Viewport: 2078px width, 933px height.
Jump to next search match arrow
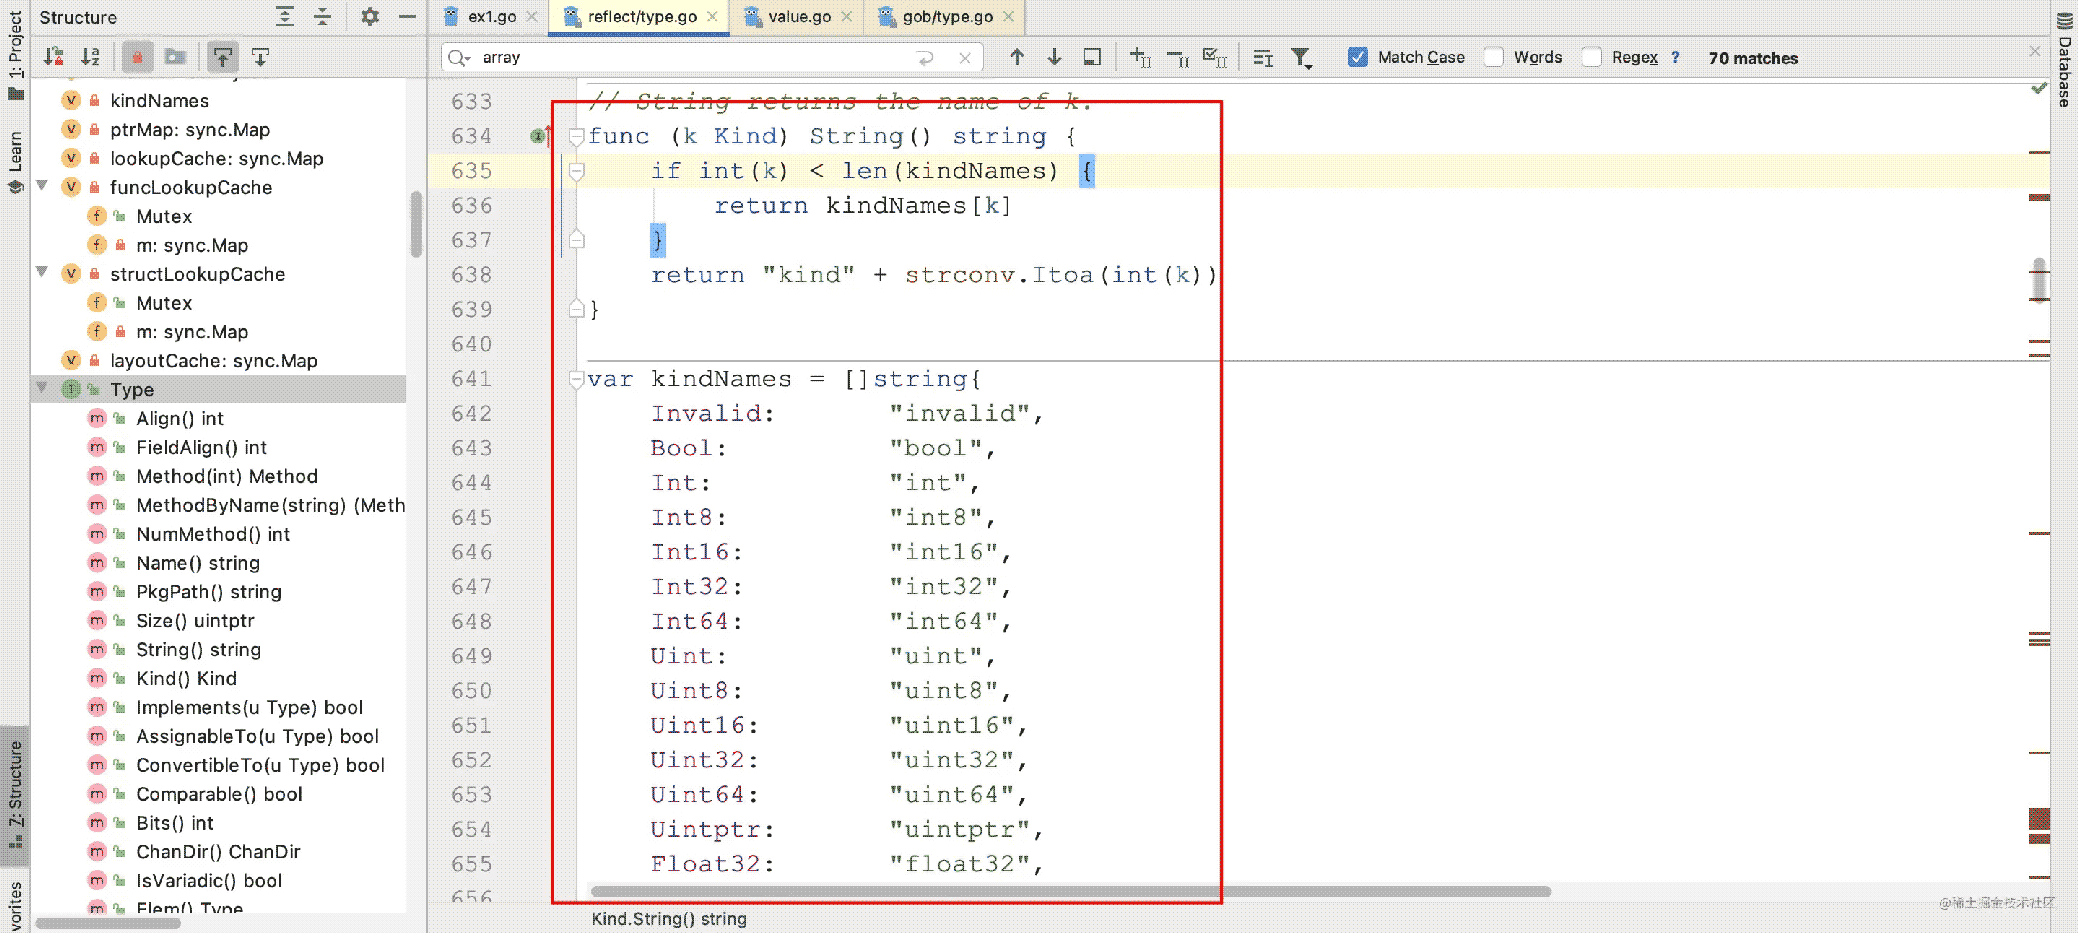pos(1054,58)
